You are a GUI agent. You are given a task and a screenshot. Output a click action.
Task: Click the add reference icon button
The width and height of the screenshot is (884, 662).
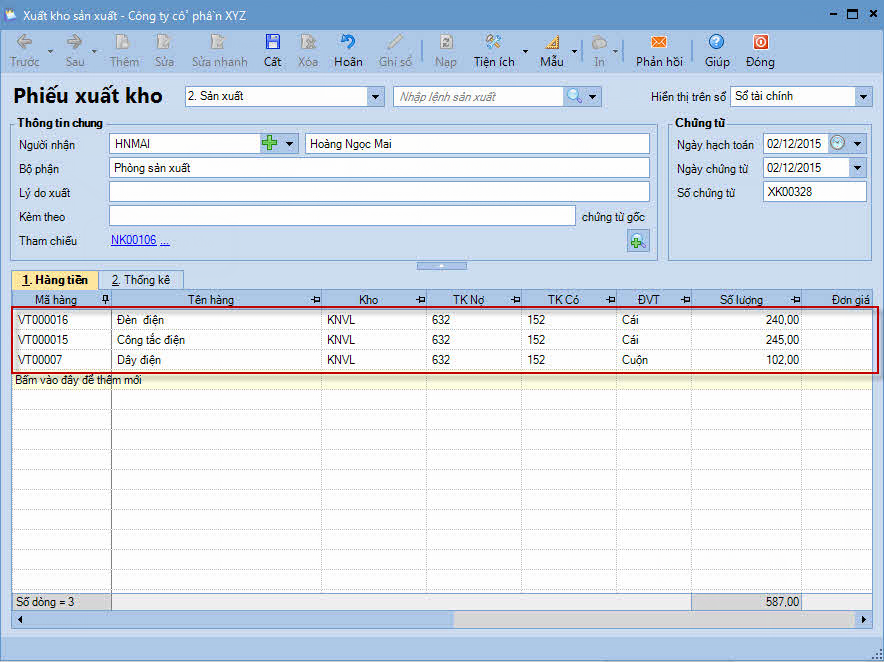pyautogui.click(x=637, y=240)
